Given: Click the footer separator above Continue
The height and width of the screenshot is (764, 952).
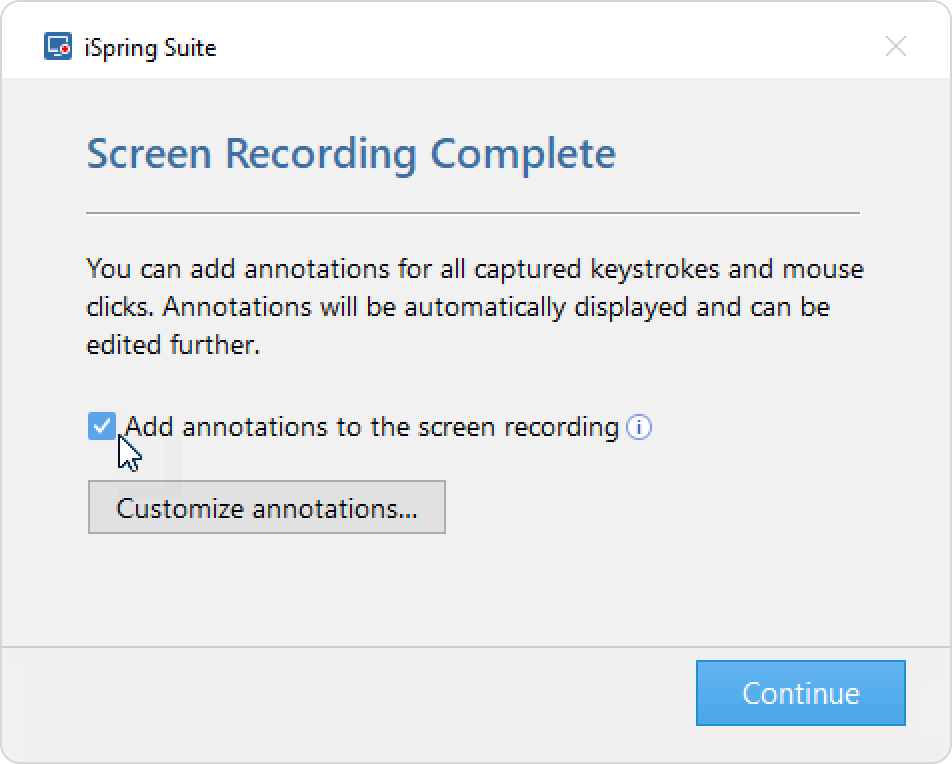Looking at the screenshot, I should [x=476, y=647].
